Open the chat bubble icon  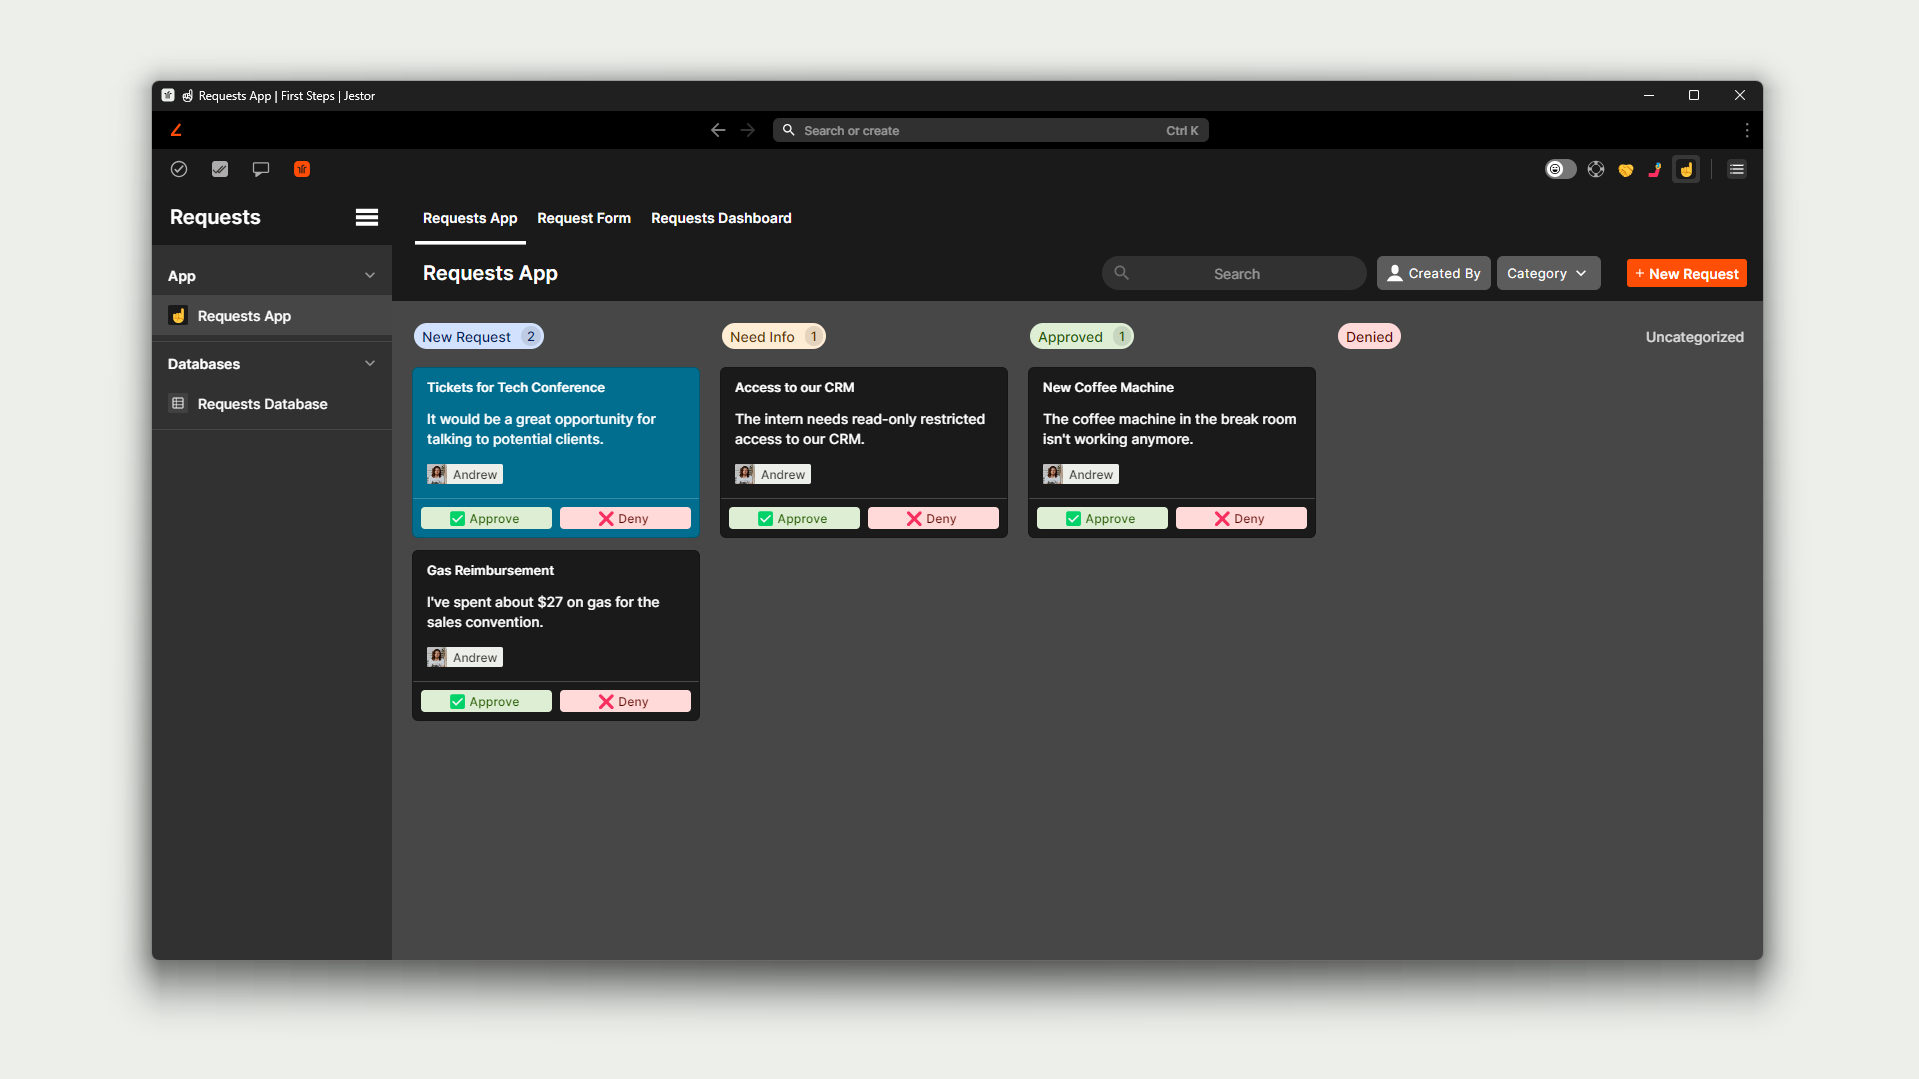point(261,169)
